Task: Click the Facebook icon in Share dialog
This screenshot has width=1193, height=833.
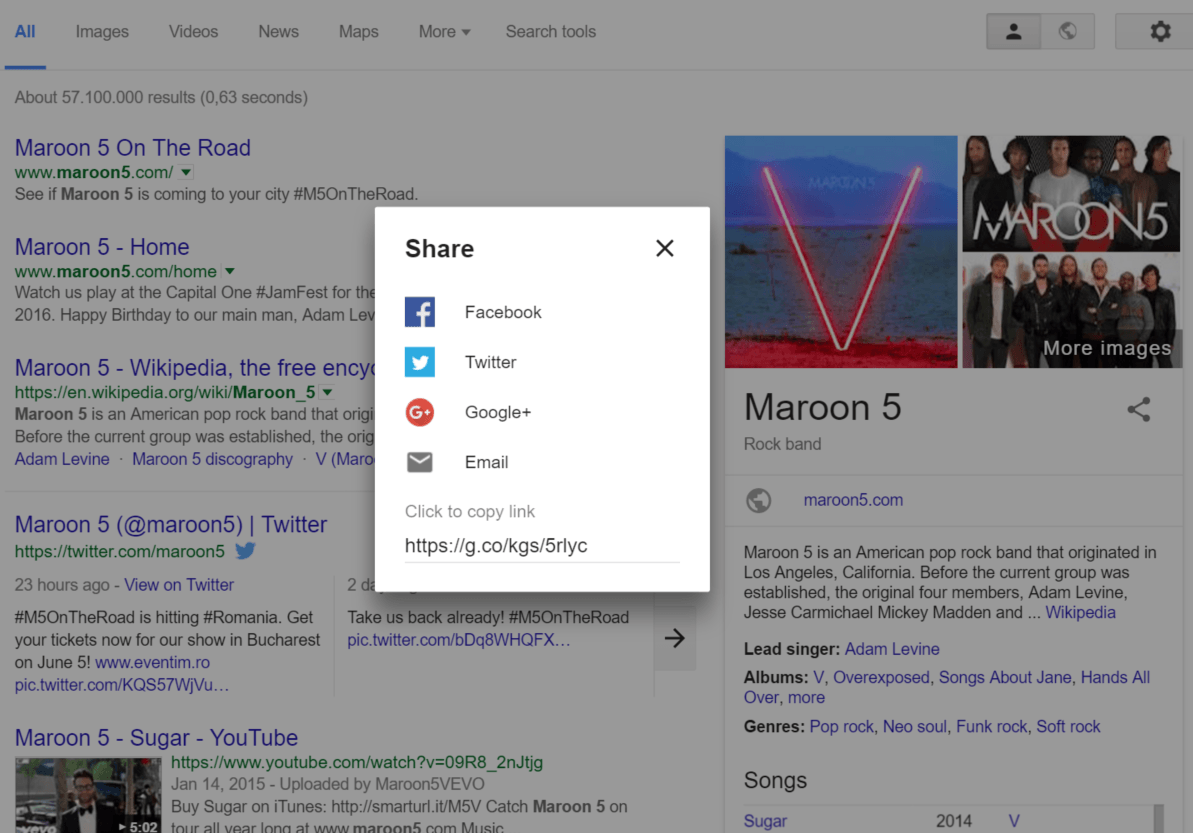Action: click(x=420, y=312)
